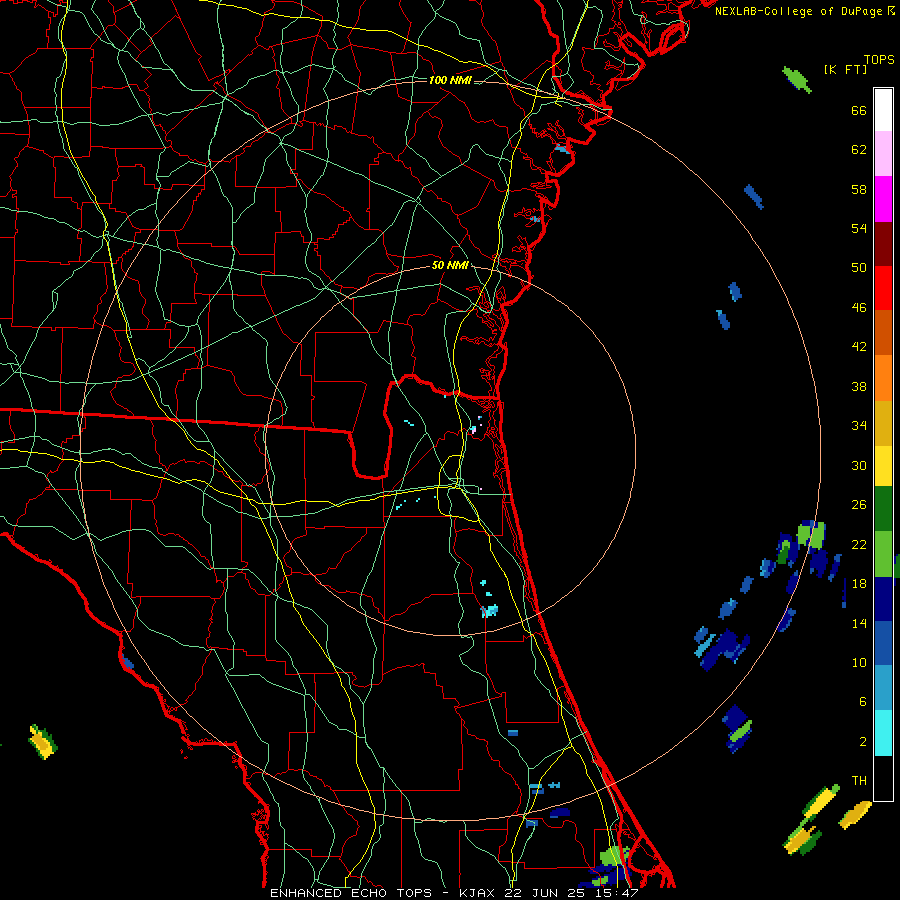
Task: Choose the cyan band in the legend
Action: [883, 733]
